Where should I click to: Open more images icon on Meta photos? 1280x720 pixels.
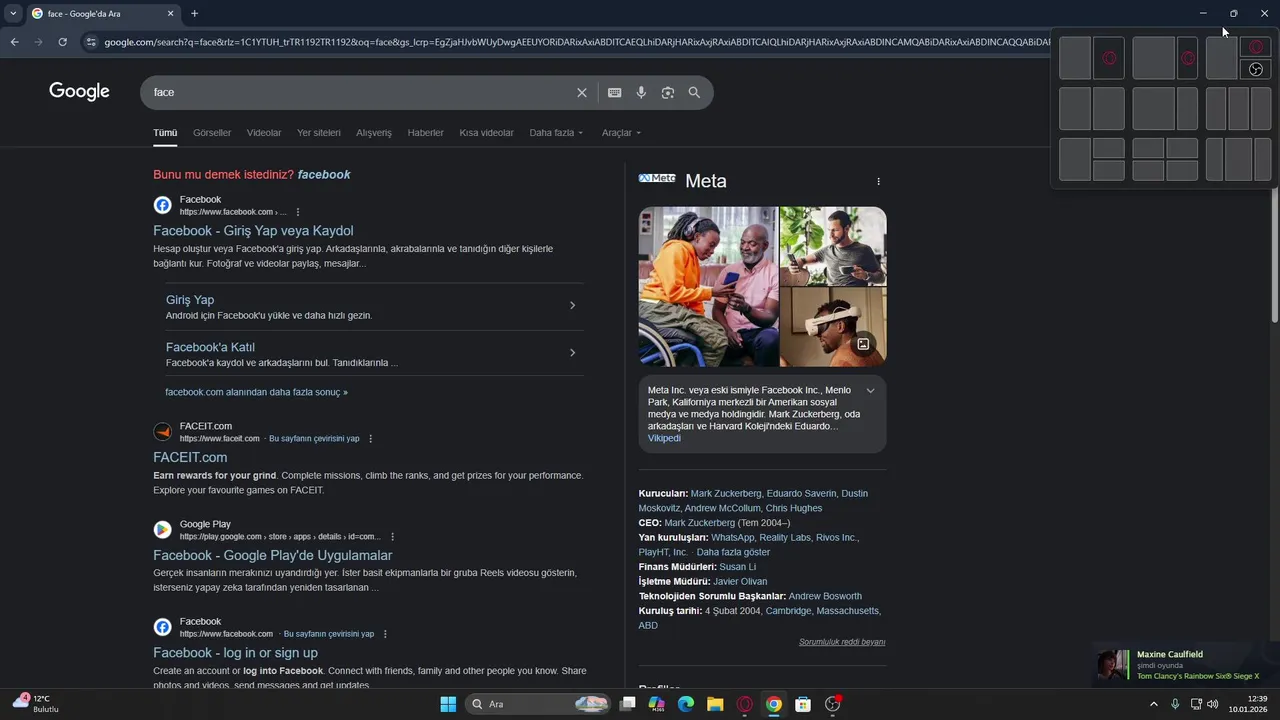[863, 344]
